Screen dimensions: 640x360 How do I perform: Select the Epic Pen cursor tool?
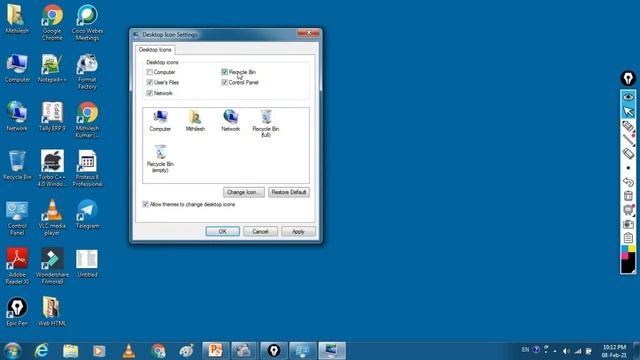click(x=628, y=111)
